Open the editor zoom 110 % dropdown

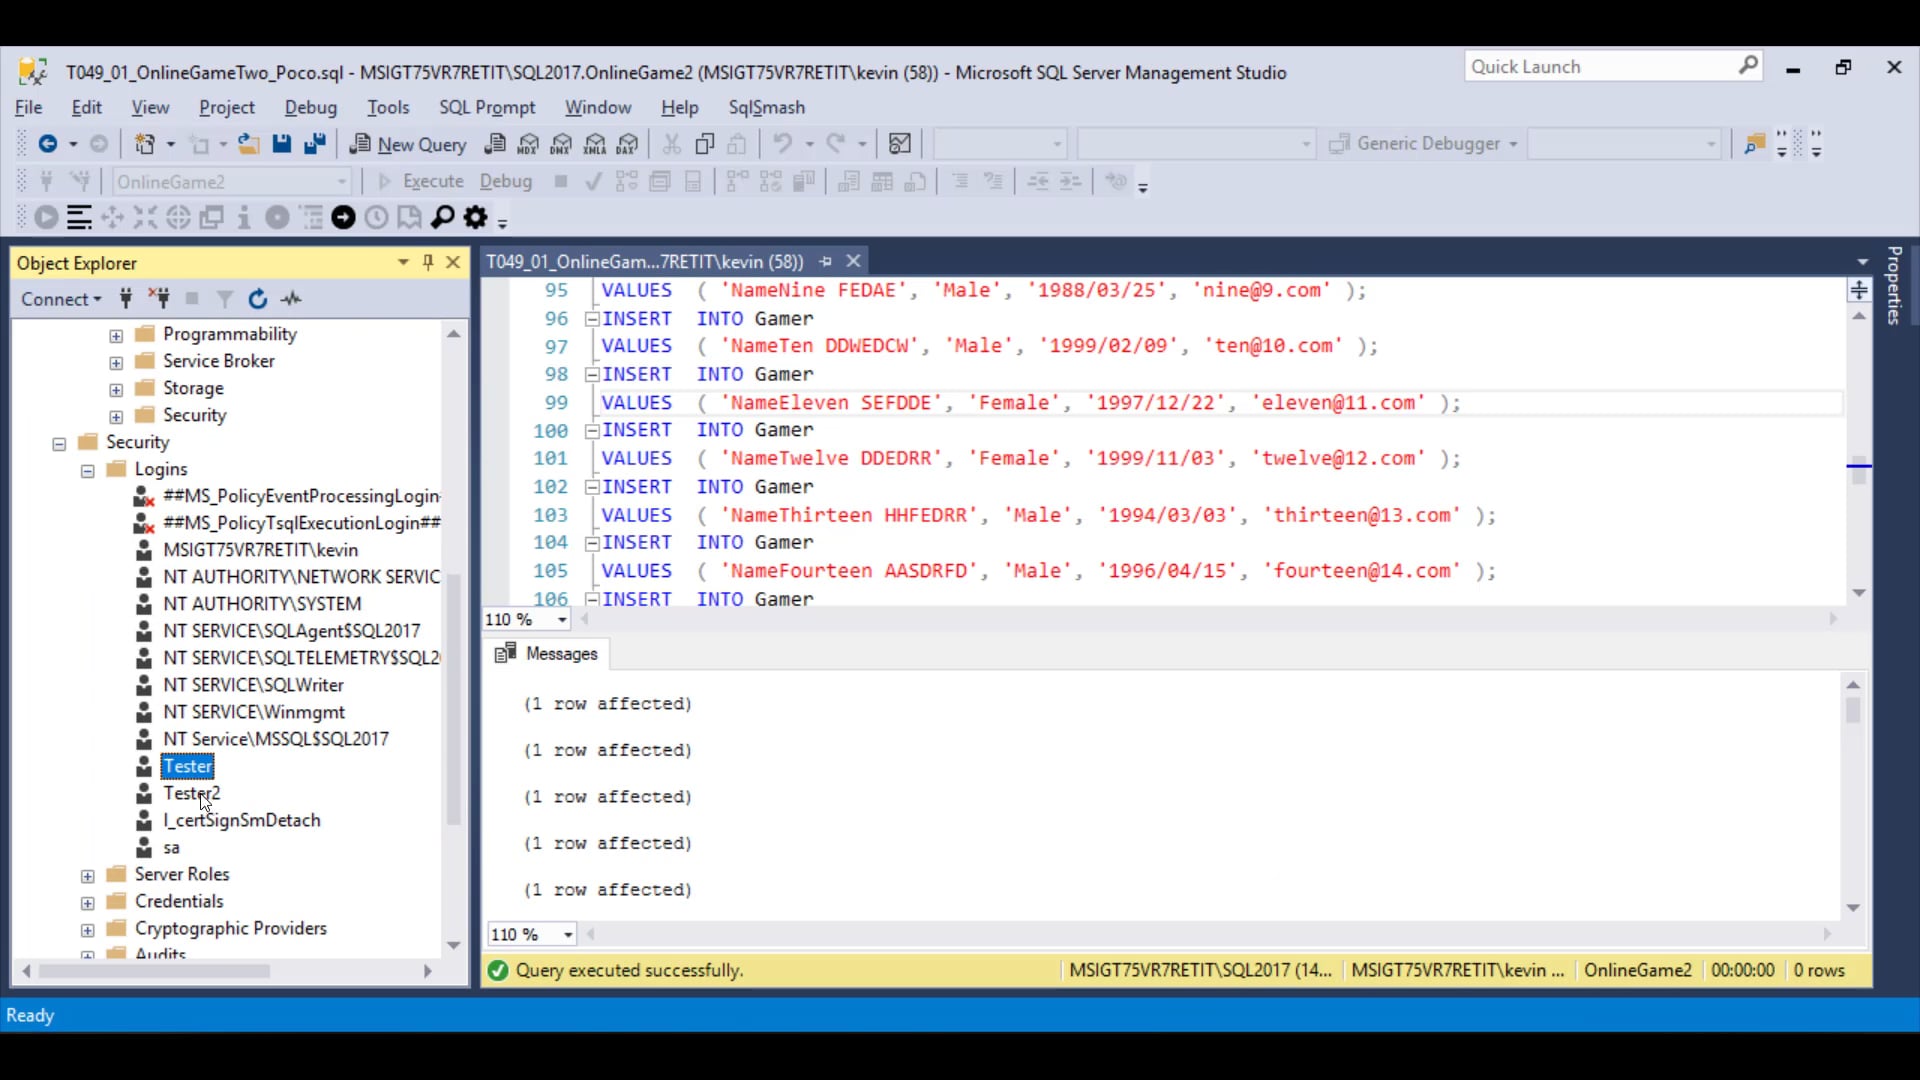click(x=562, y=620)
